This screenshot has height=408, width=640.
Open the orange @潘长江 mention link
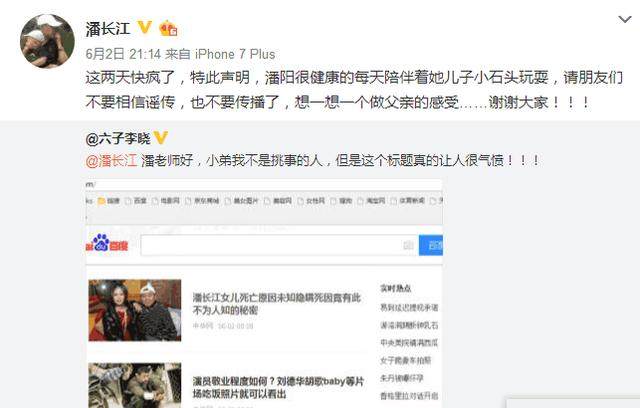(x=111, y=160)
